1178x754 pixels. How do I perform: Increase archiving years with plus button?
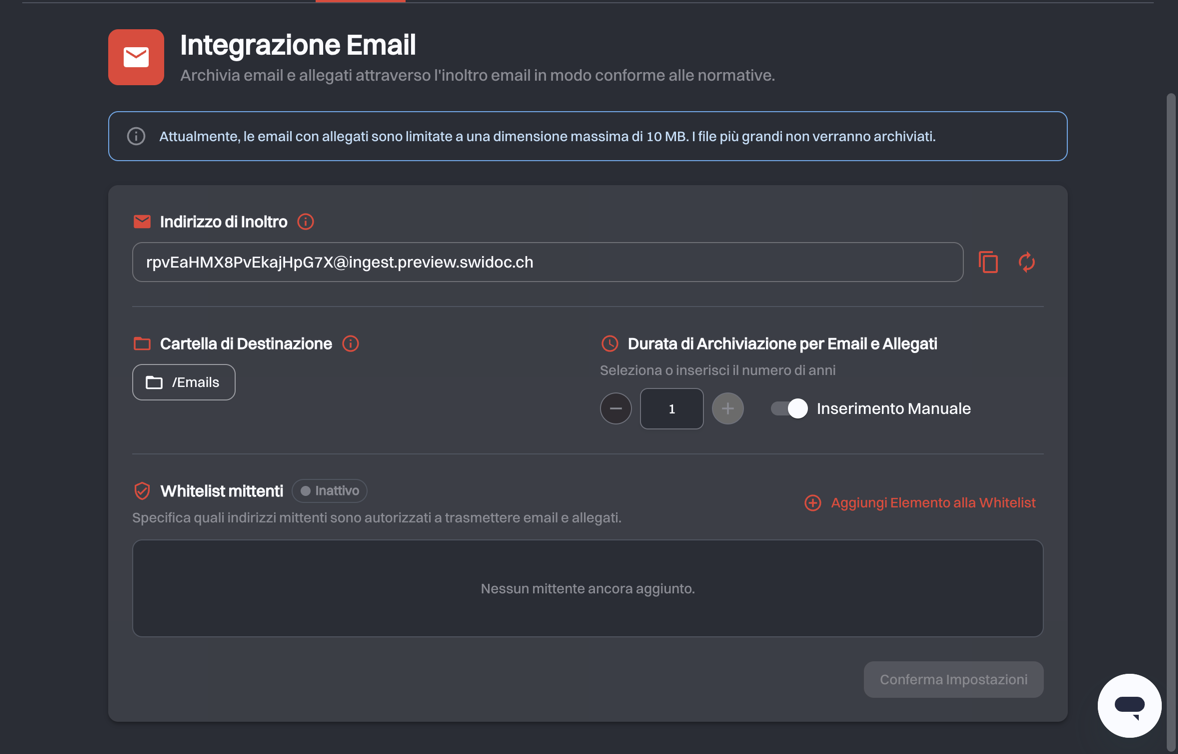pos(727,409)
